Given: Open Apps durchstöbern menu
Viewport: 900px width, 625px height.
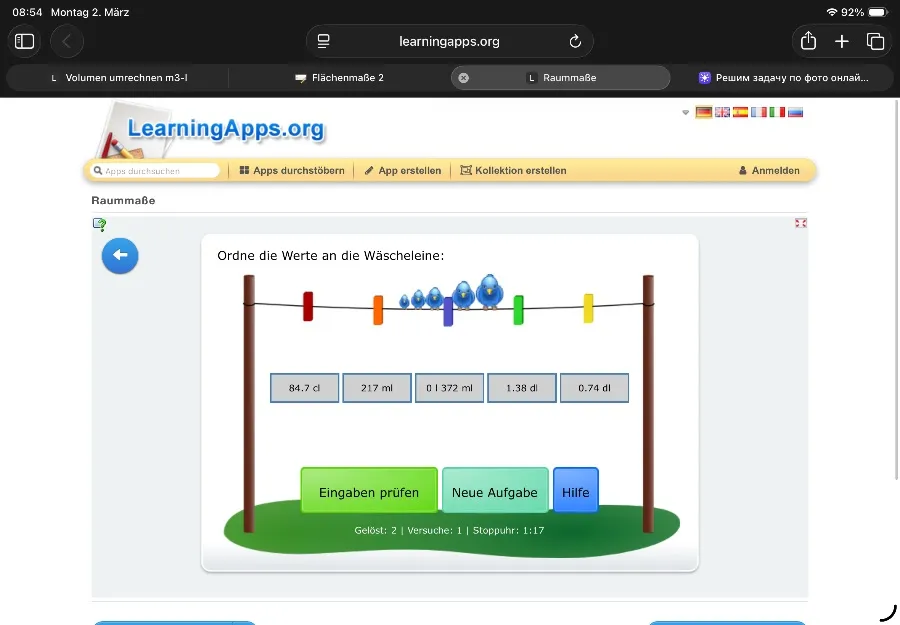Looking at the screenshot, I should point(292,170).
